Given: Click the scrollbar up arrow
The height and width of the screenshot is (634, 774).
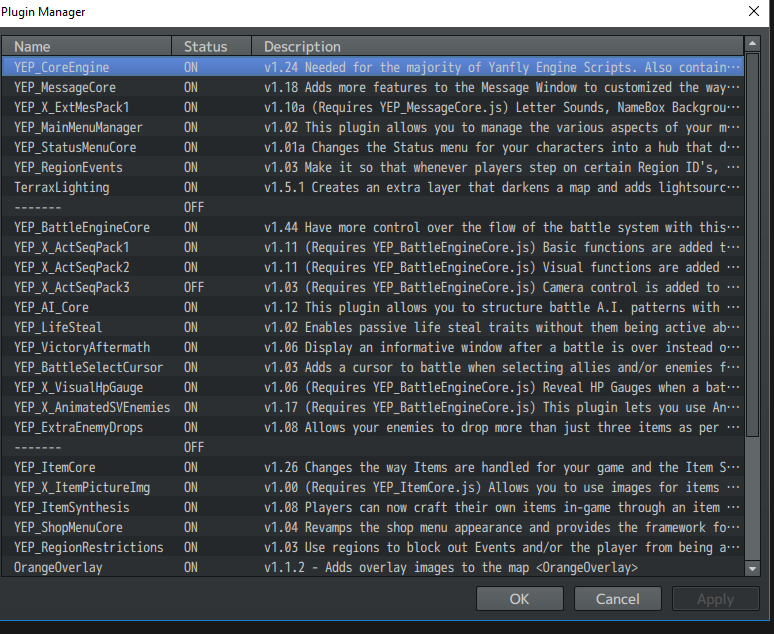Looking at the screenshot, I should click(x=752, y=43).
